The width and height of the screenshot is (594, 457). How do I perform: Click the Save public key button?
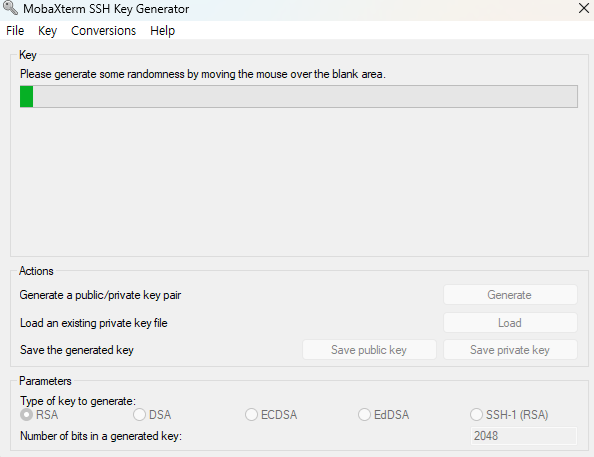[x=369, y=350]
